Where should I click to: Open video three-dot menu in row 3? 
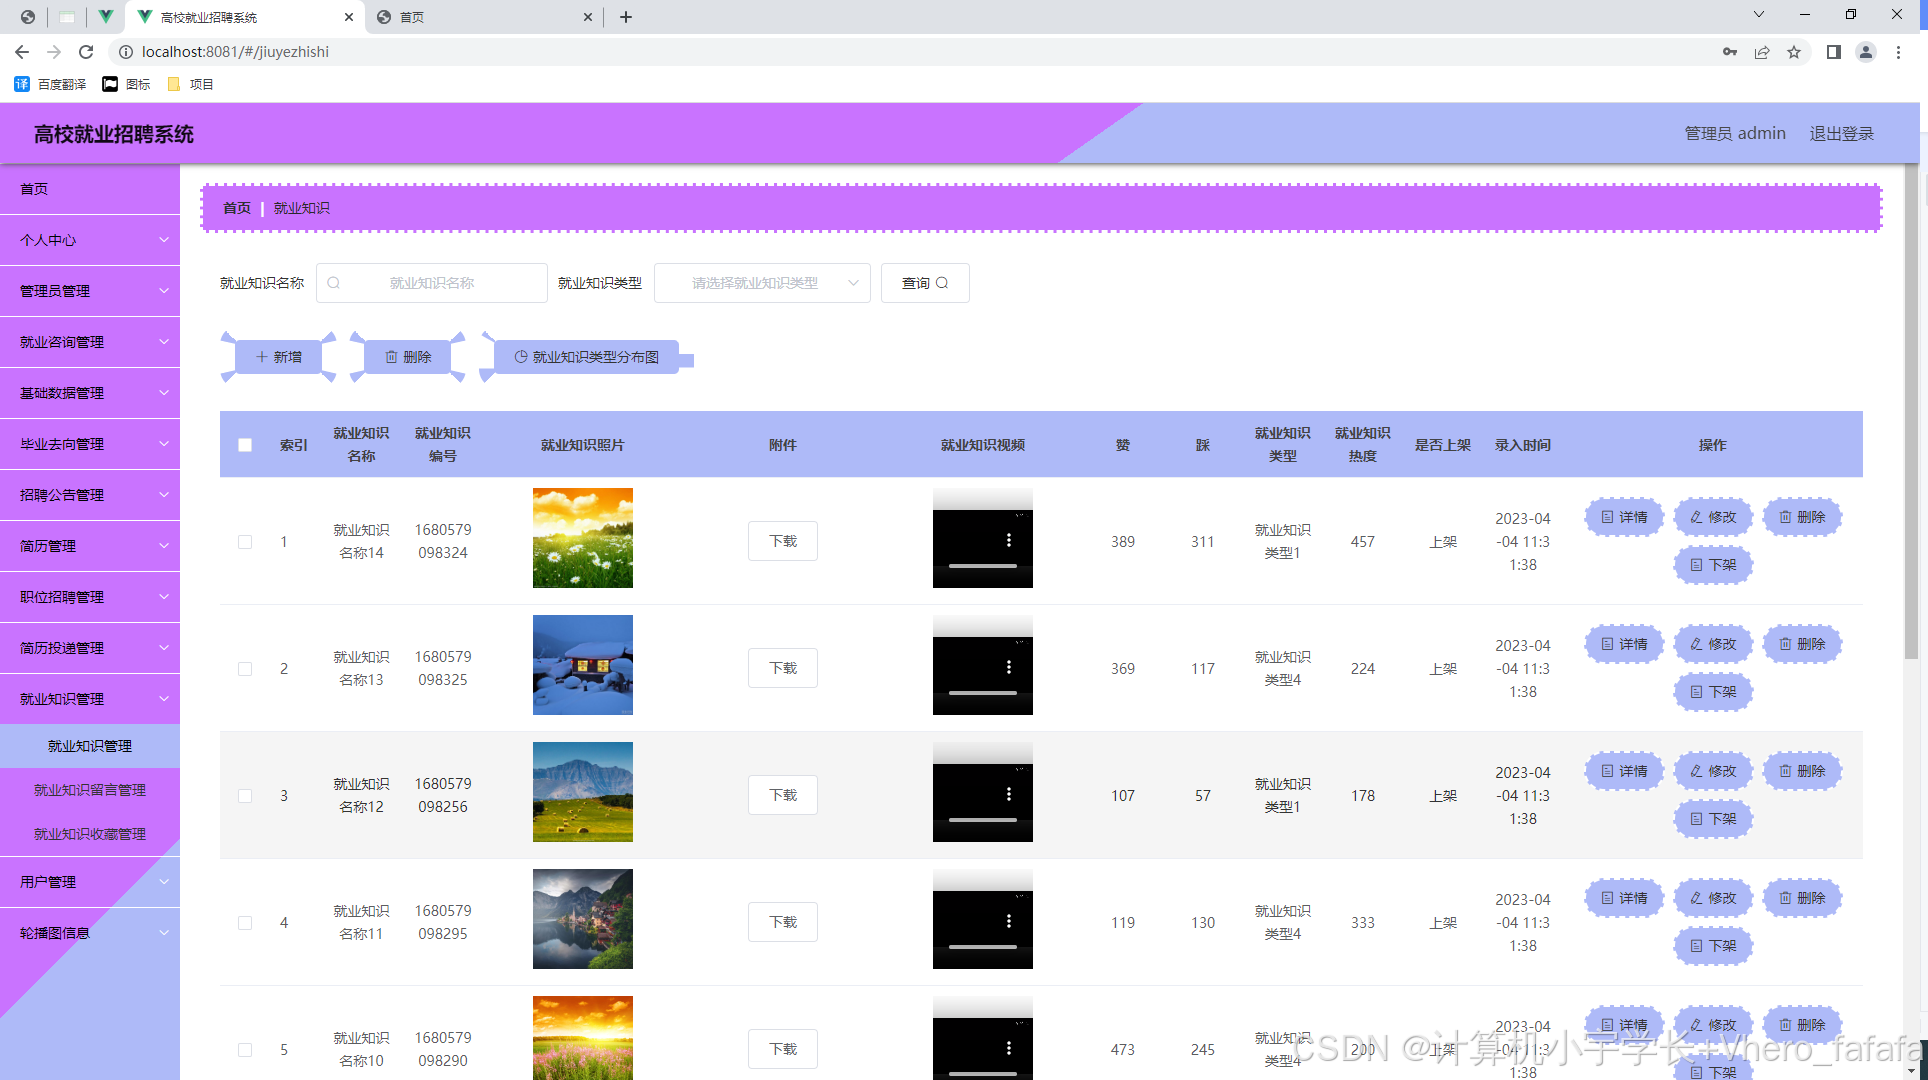pos(1008,794)
